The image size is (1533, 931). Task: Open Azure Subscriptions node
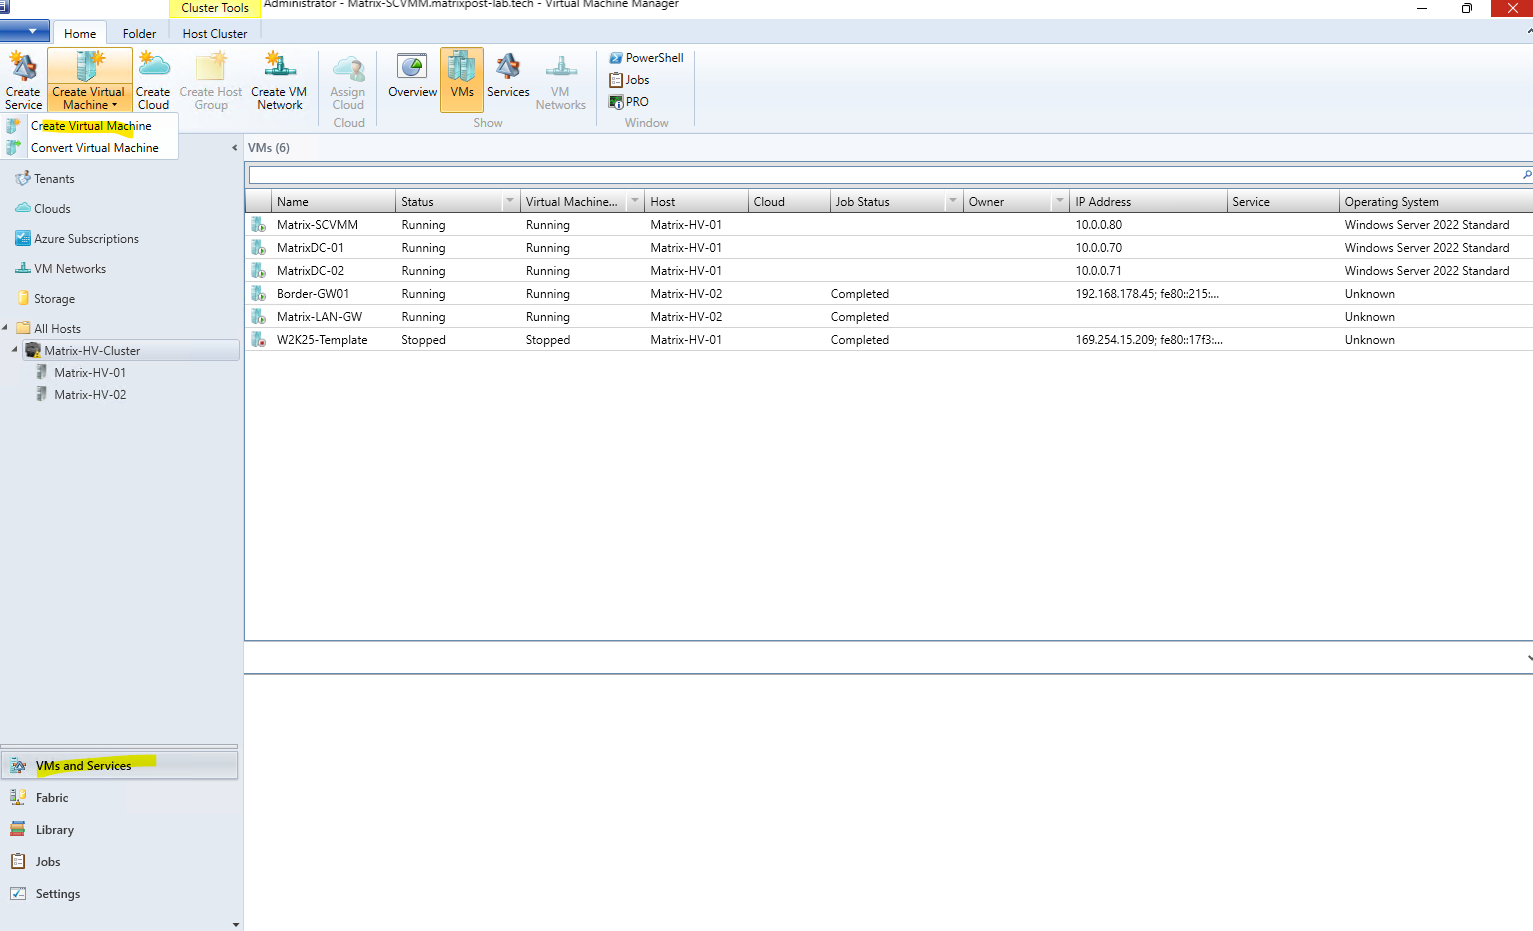tap(86, 239)
